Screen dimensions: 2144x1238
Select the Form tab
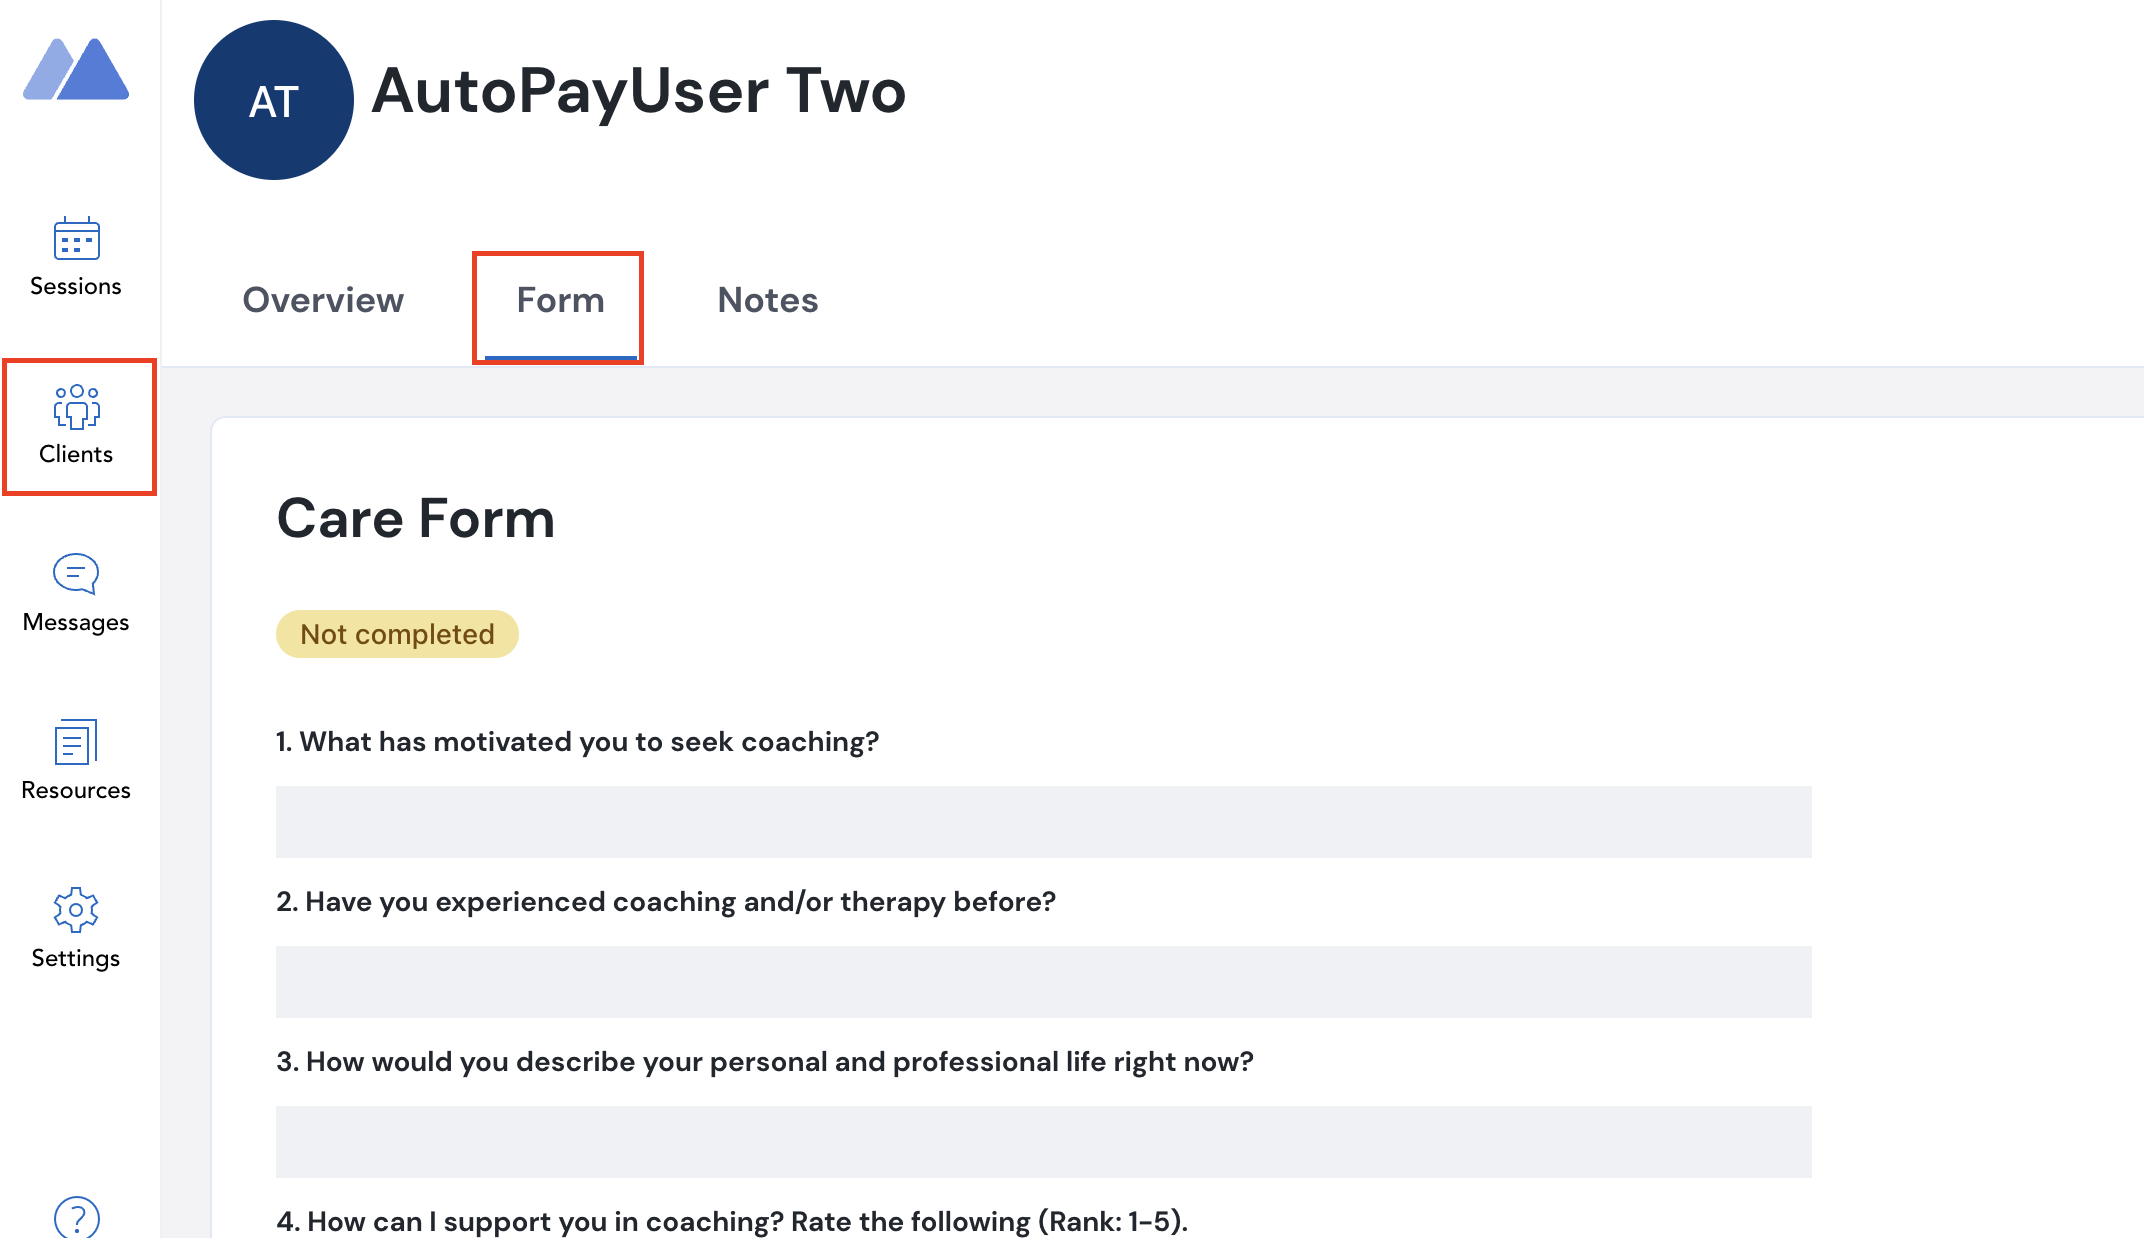tap(560, 300)
